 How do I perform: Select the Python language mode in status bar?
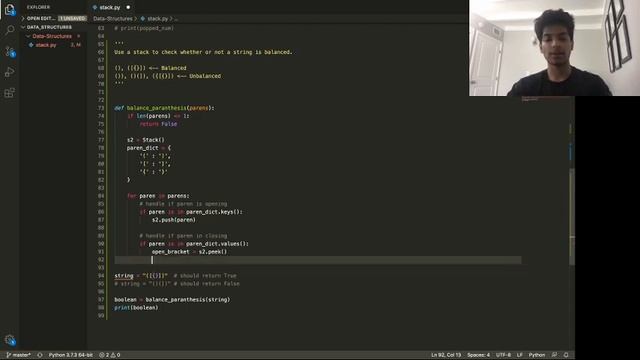coord(537,355)
